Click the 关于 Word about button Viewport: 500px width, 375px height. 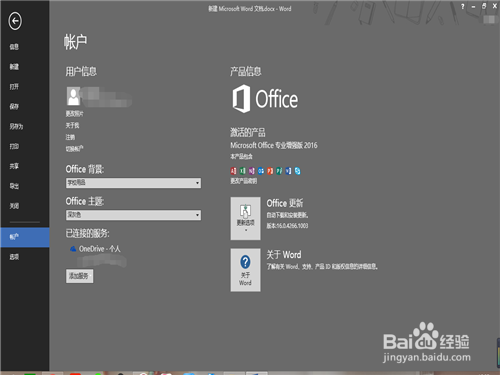point(245,270)
